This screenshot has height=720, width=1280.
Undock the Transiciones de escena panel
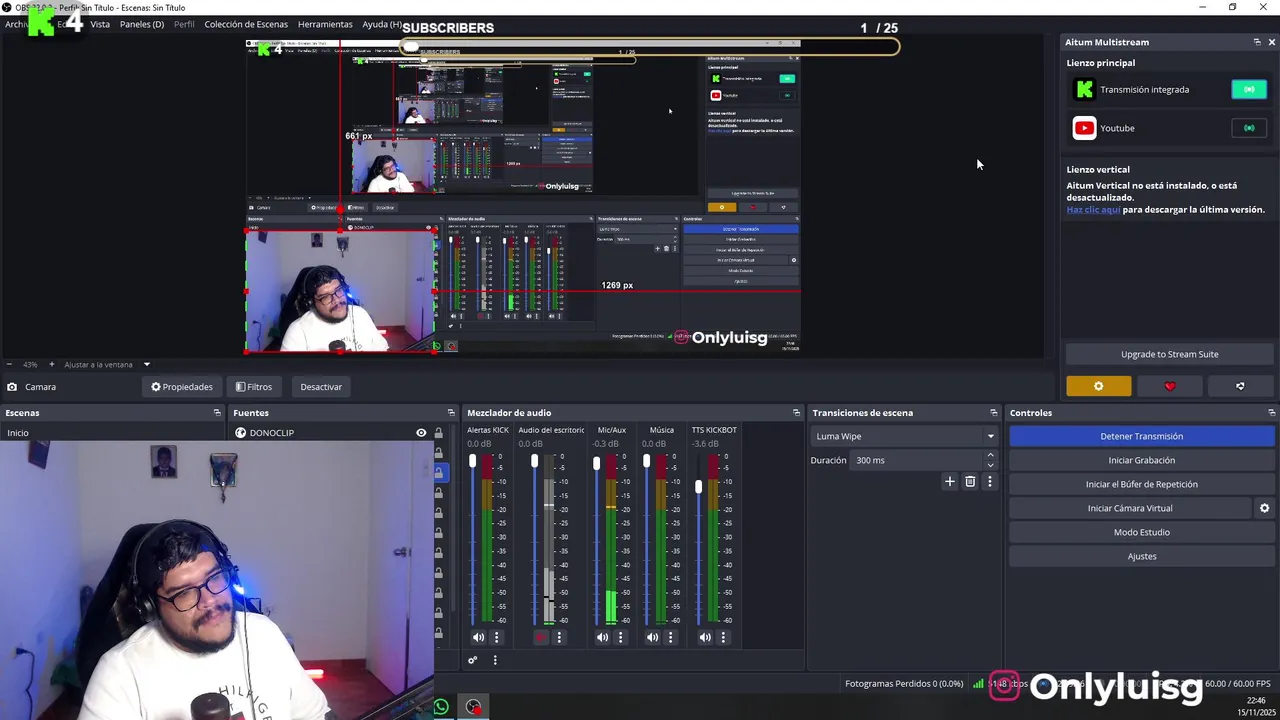(x=994, y=413)
